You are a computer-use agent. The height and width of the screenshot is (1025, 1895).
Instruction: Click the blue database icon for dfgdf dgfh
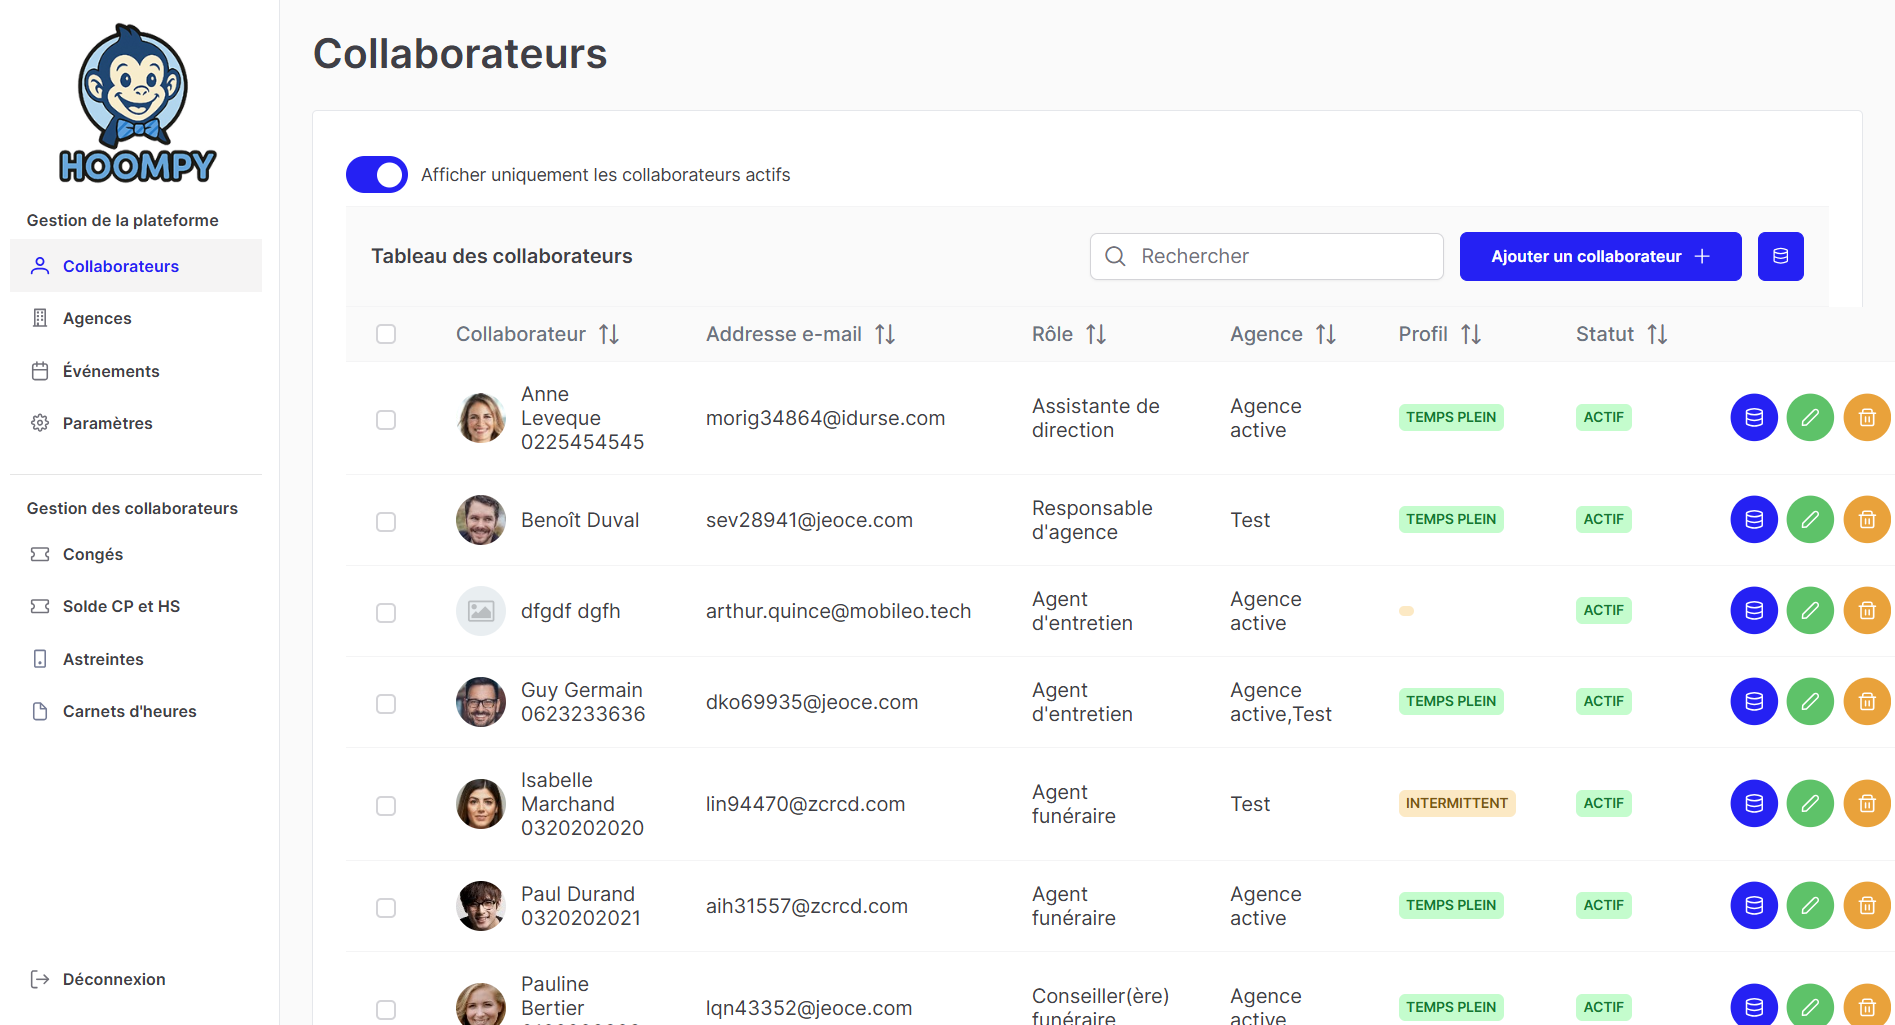click(x=1754, y=611)
